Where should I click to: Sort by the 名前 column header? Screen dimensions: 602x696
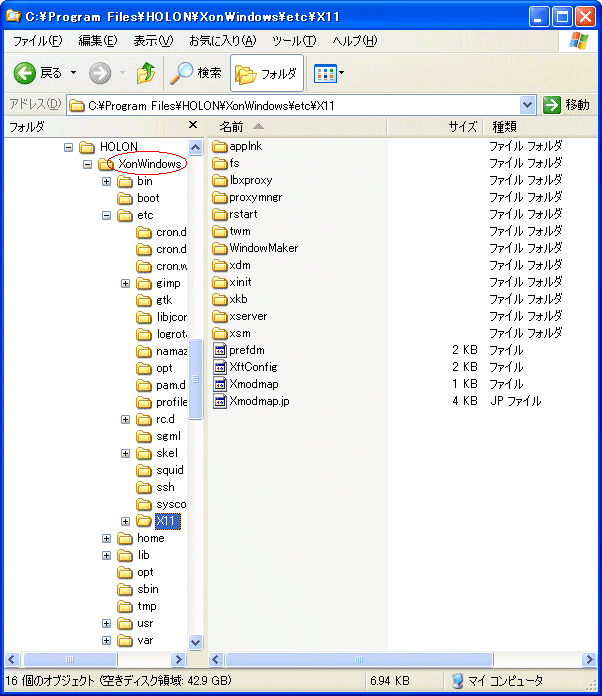pos(297,127)
